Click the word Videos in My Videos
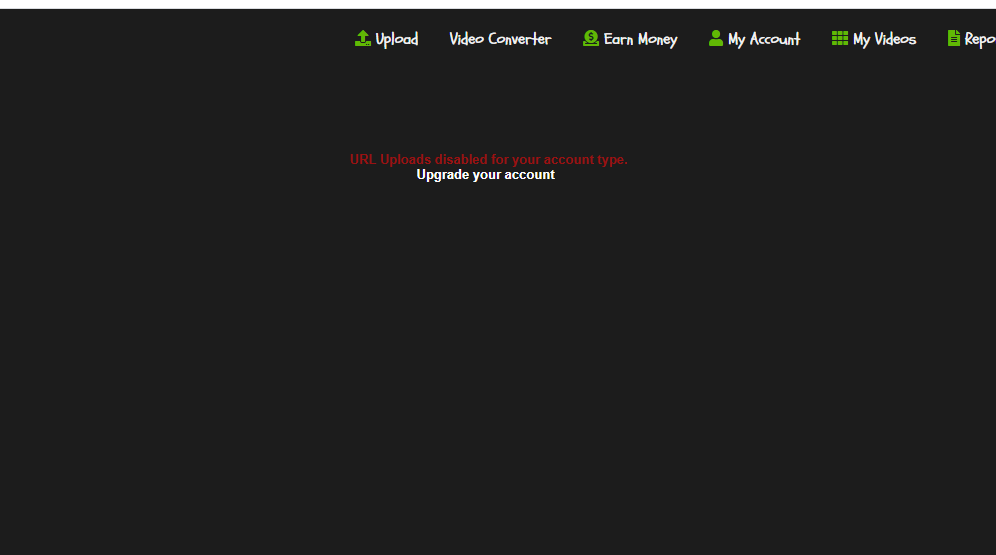This screenshot has height=555, width=996. [895, 39]
